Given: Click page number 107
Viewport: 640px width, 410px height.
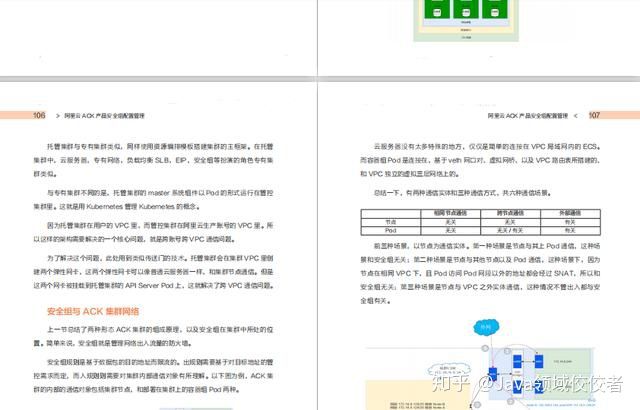Looking at the screenshot, I should pos(594,115).
